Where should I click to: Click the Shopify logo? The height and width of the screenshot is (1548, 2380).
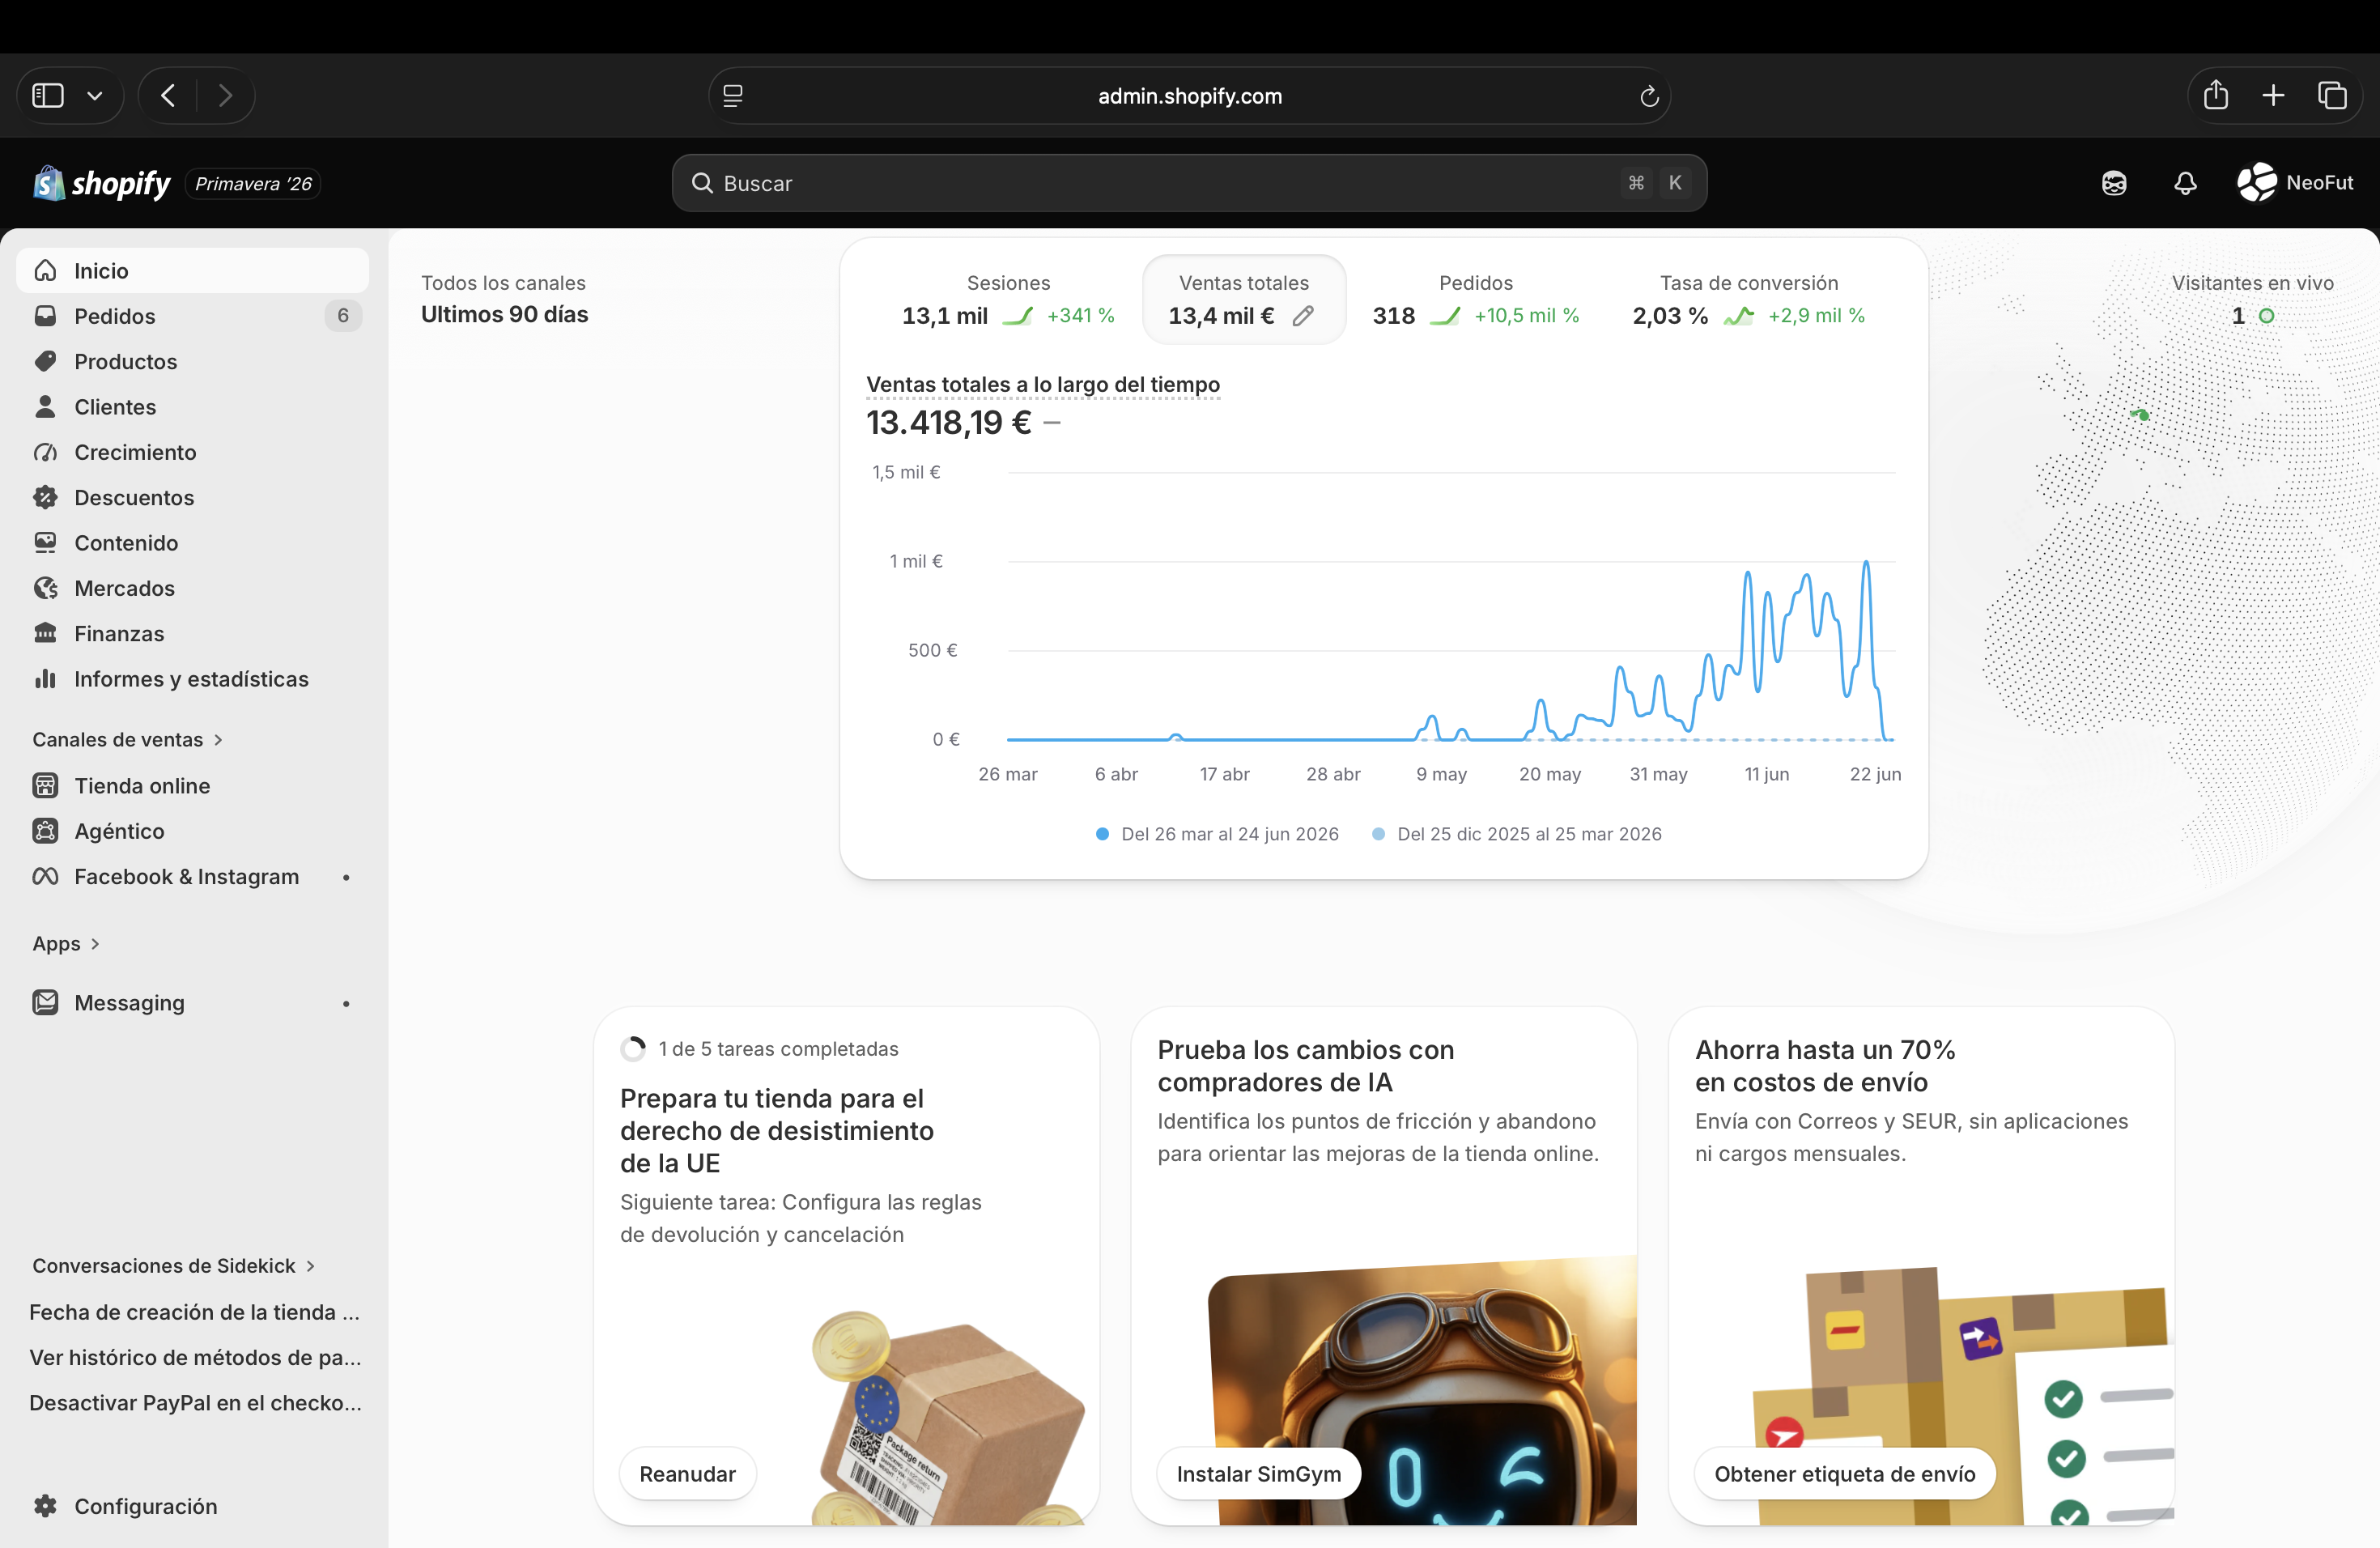pos(102,183)
